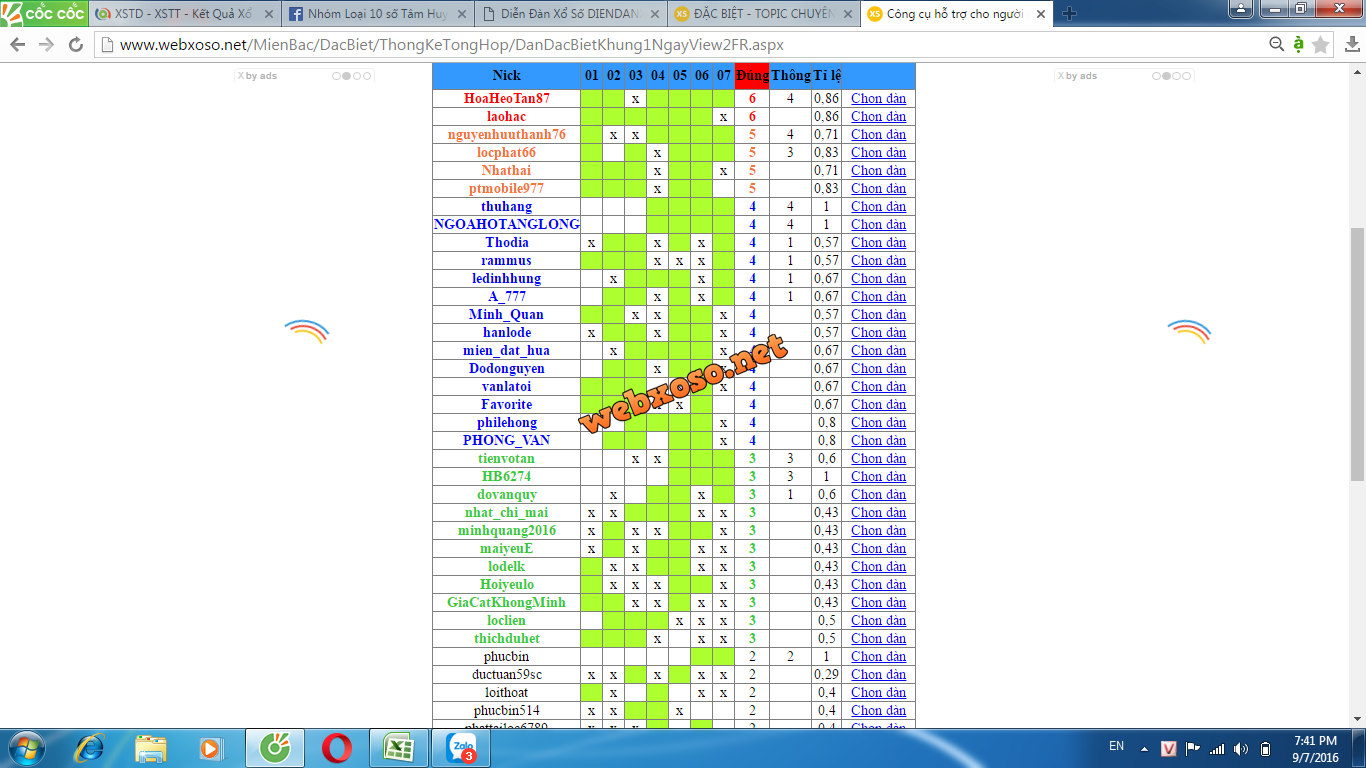The width and height of the screenshot is (1366, 768).
Task: Open the network signal tray icon
Action: pos(1217,748)
